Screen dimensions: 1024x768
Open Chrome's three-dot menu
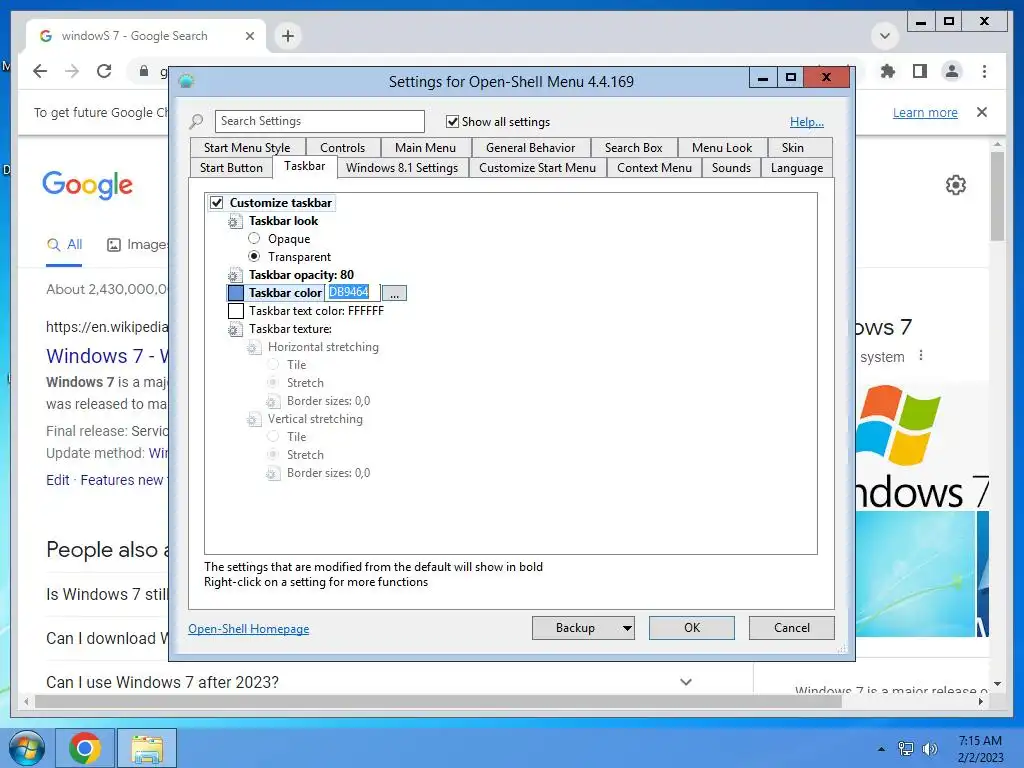pos(984,71)
